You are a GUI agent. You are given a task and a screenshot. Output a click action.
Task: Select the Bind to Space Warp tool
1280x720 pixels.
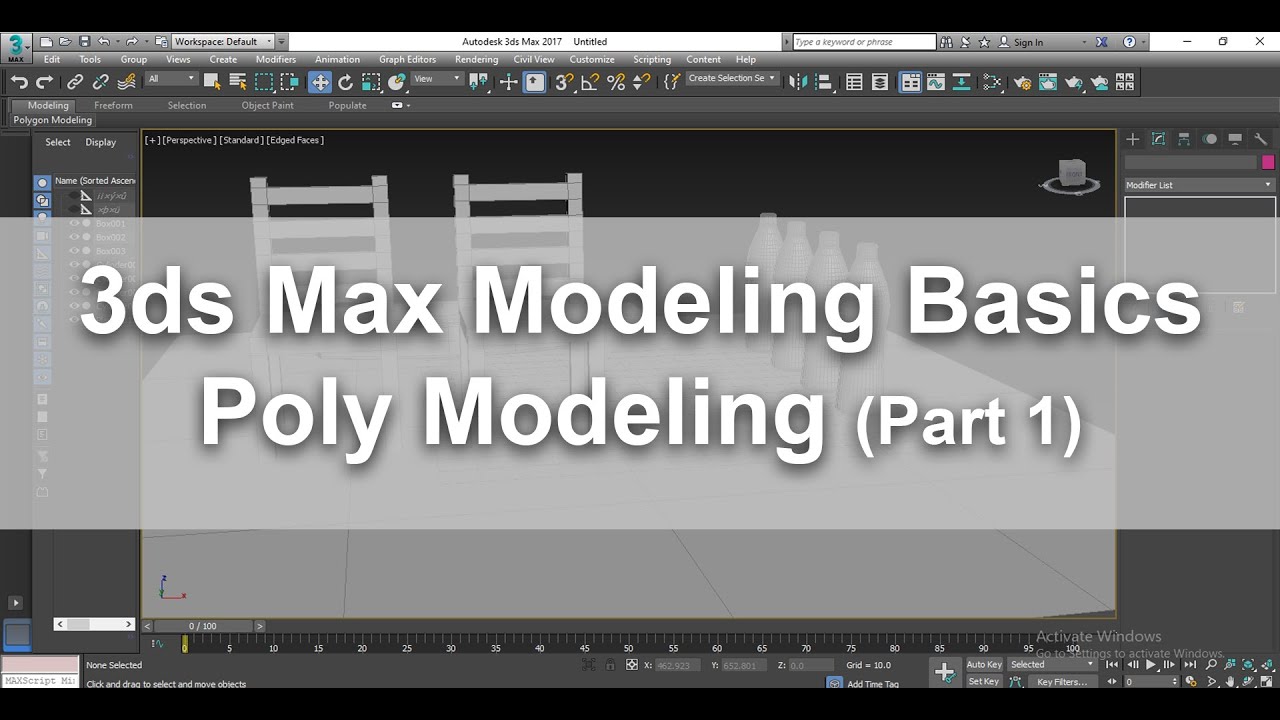point(128,82)
